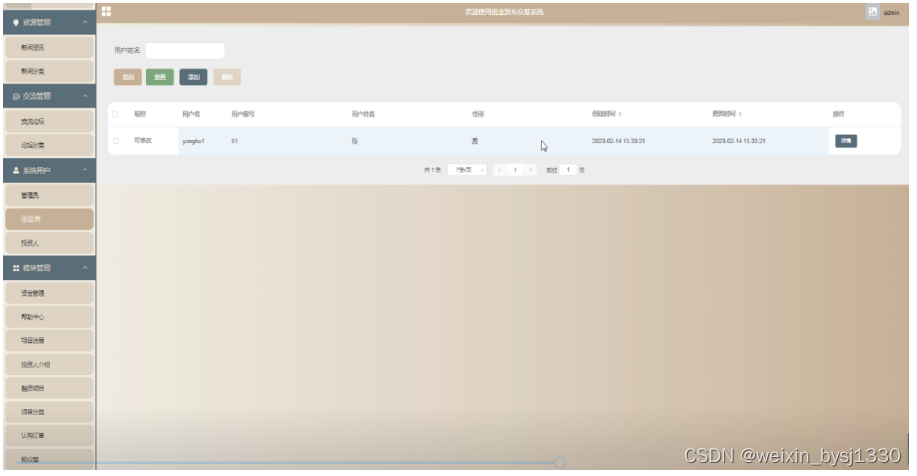Open 交流论坛 in the sidebar
The height and width of the screenshot is (476, 917).
tap(49, 122)
